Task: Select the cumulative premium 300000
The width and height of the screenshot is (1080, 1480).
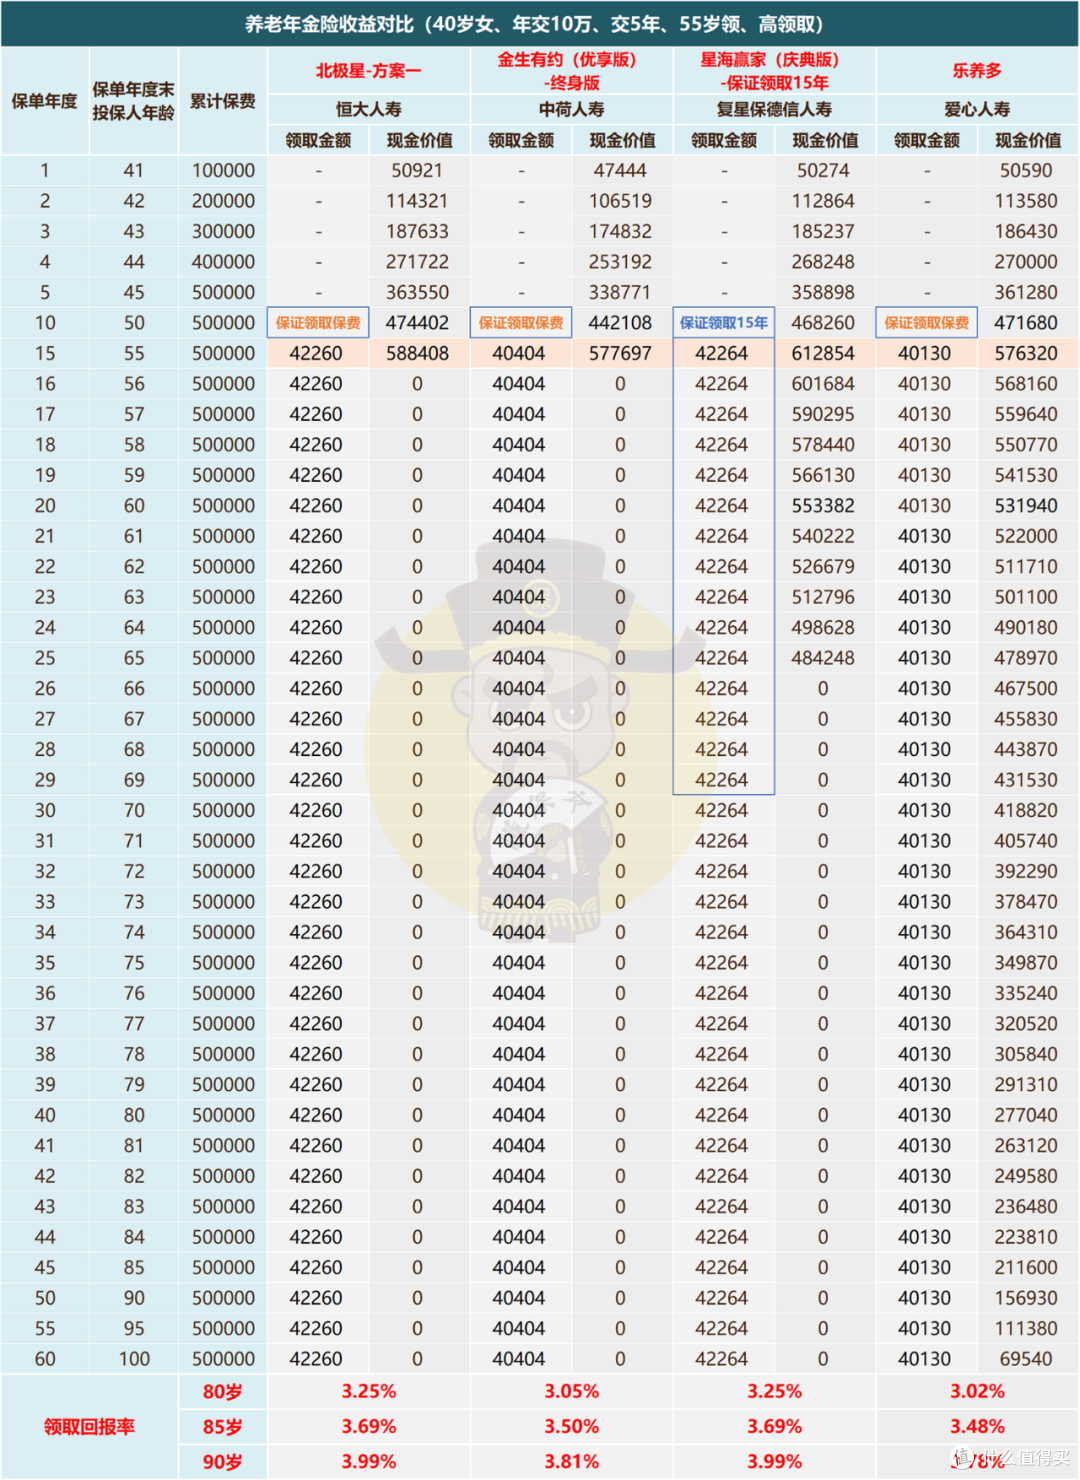Action: pos(223,232)
